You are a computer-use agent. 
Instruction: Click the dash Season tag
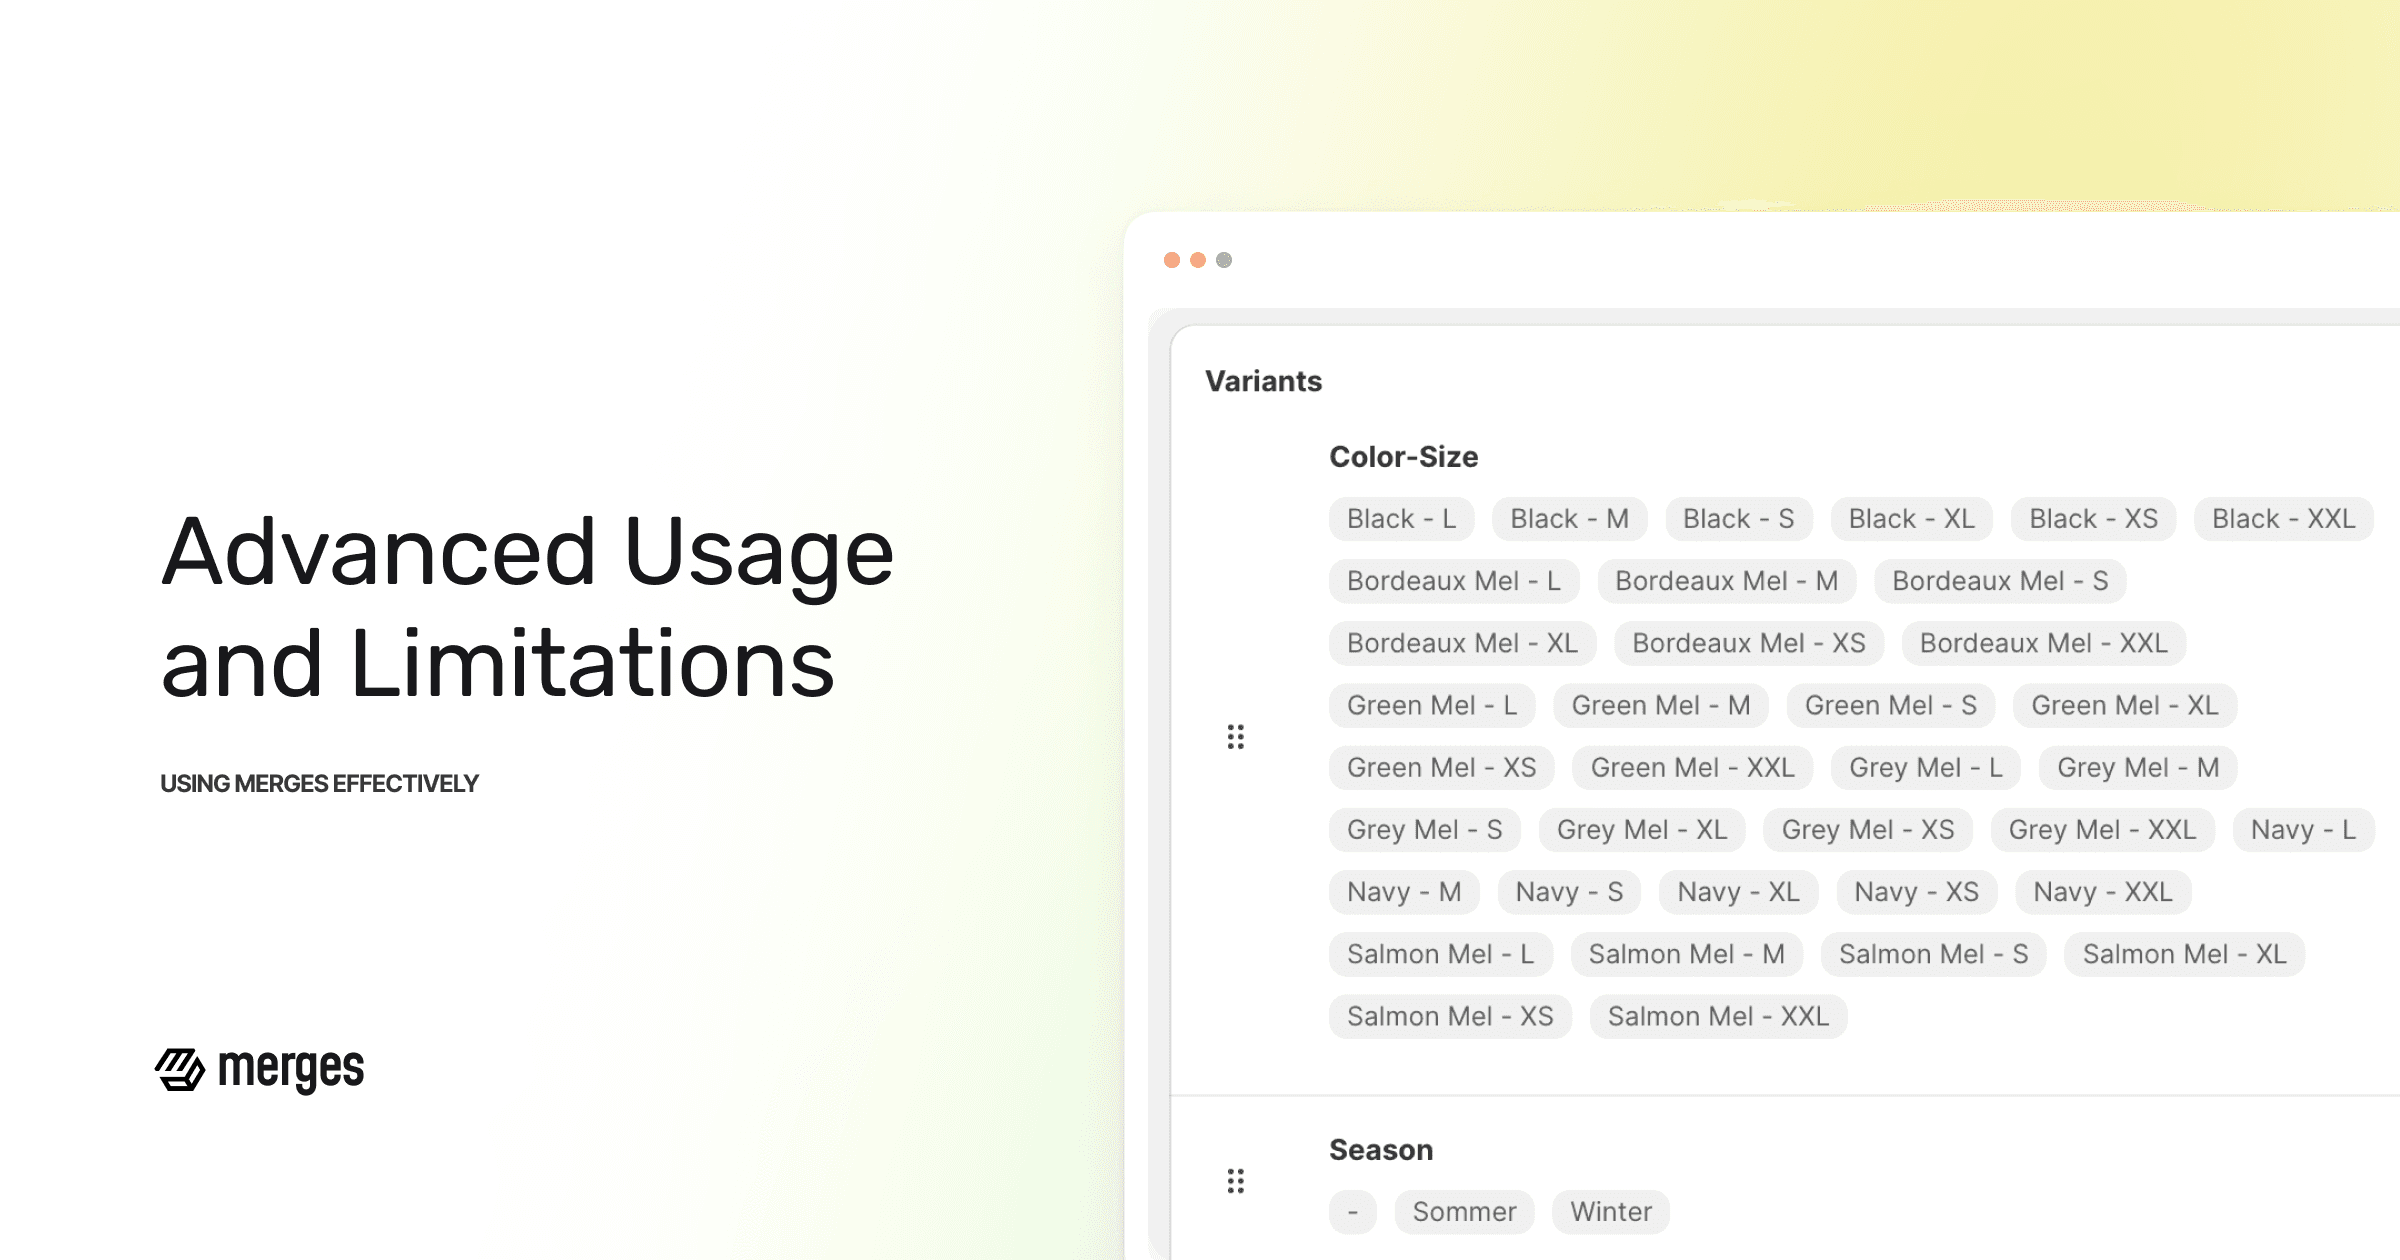[x=1352, y=1211]
